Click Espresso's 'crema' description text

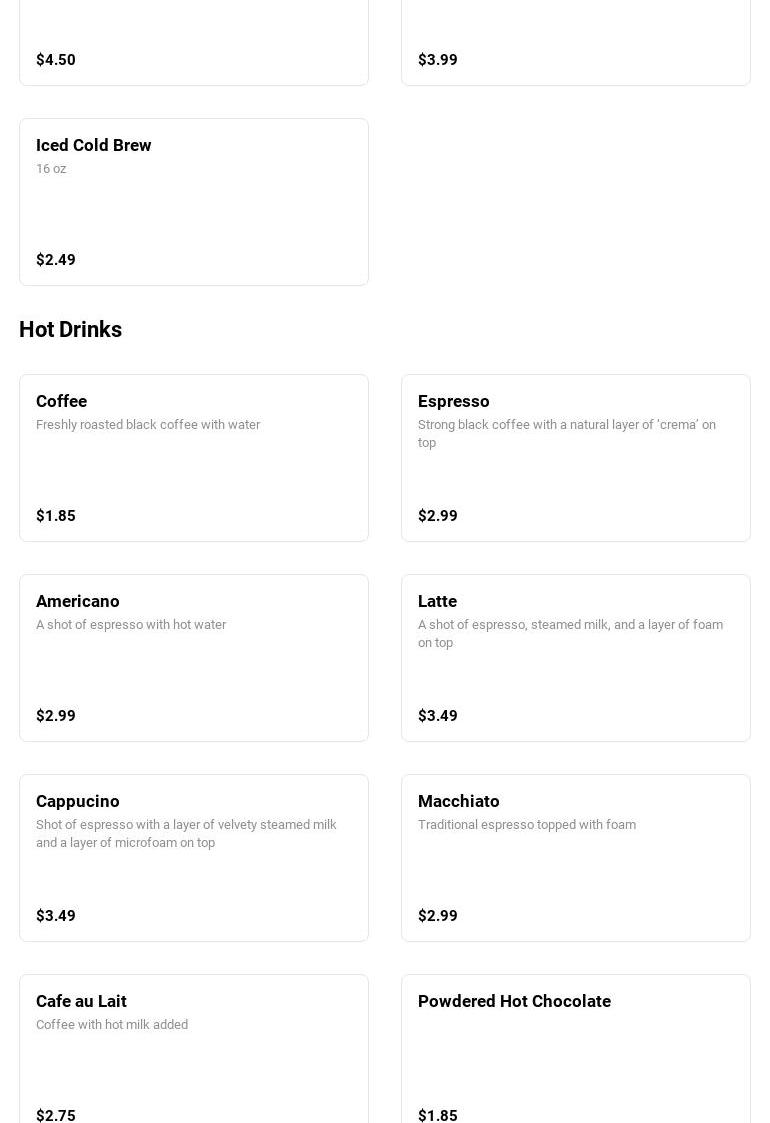click(567, 433)
